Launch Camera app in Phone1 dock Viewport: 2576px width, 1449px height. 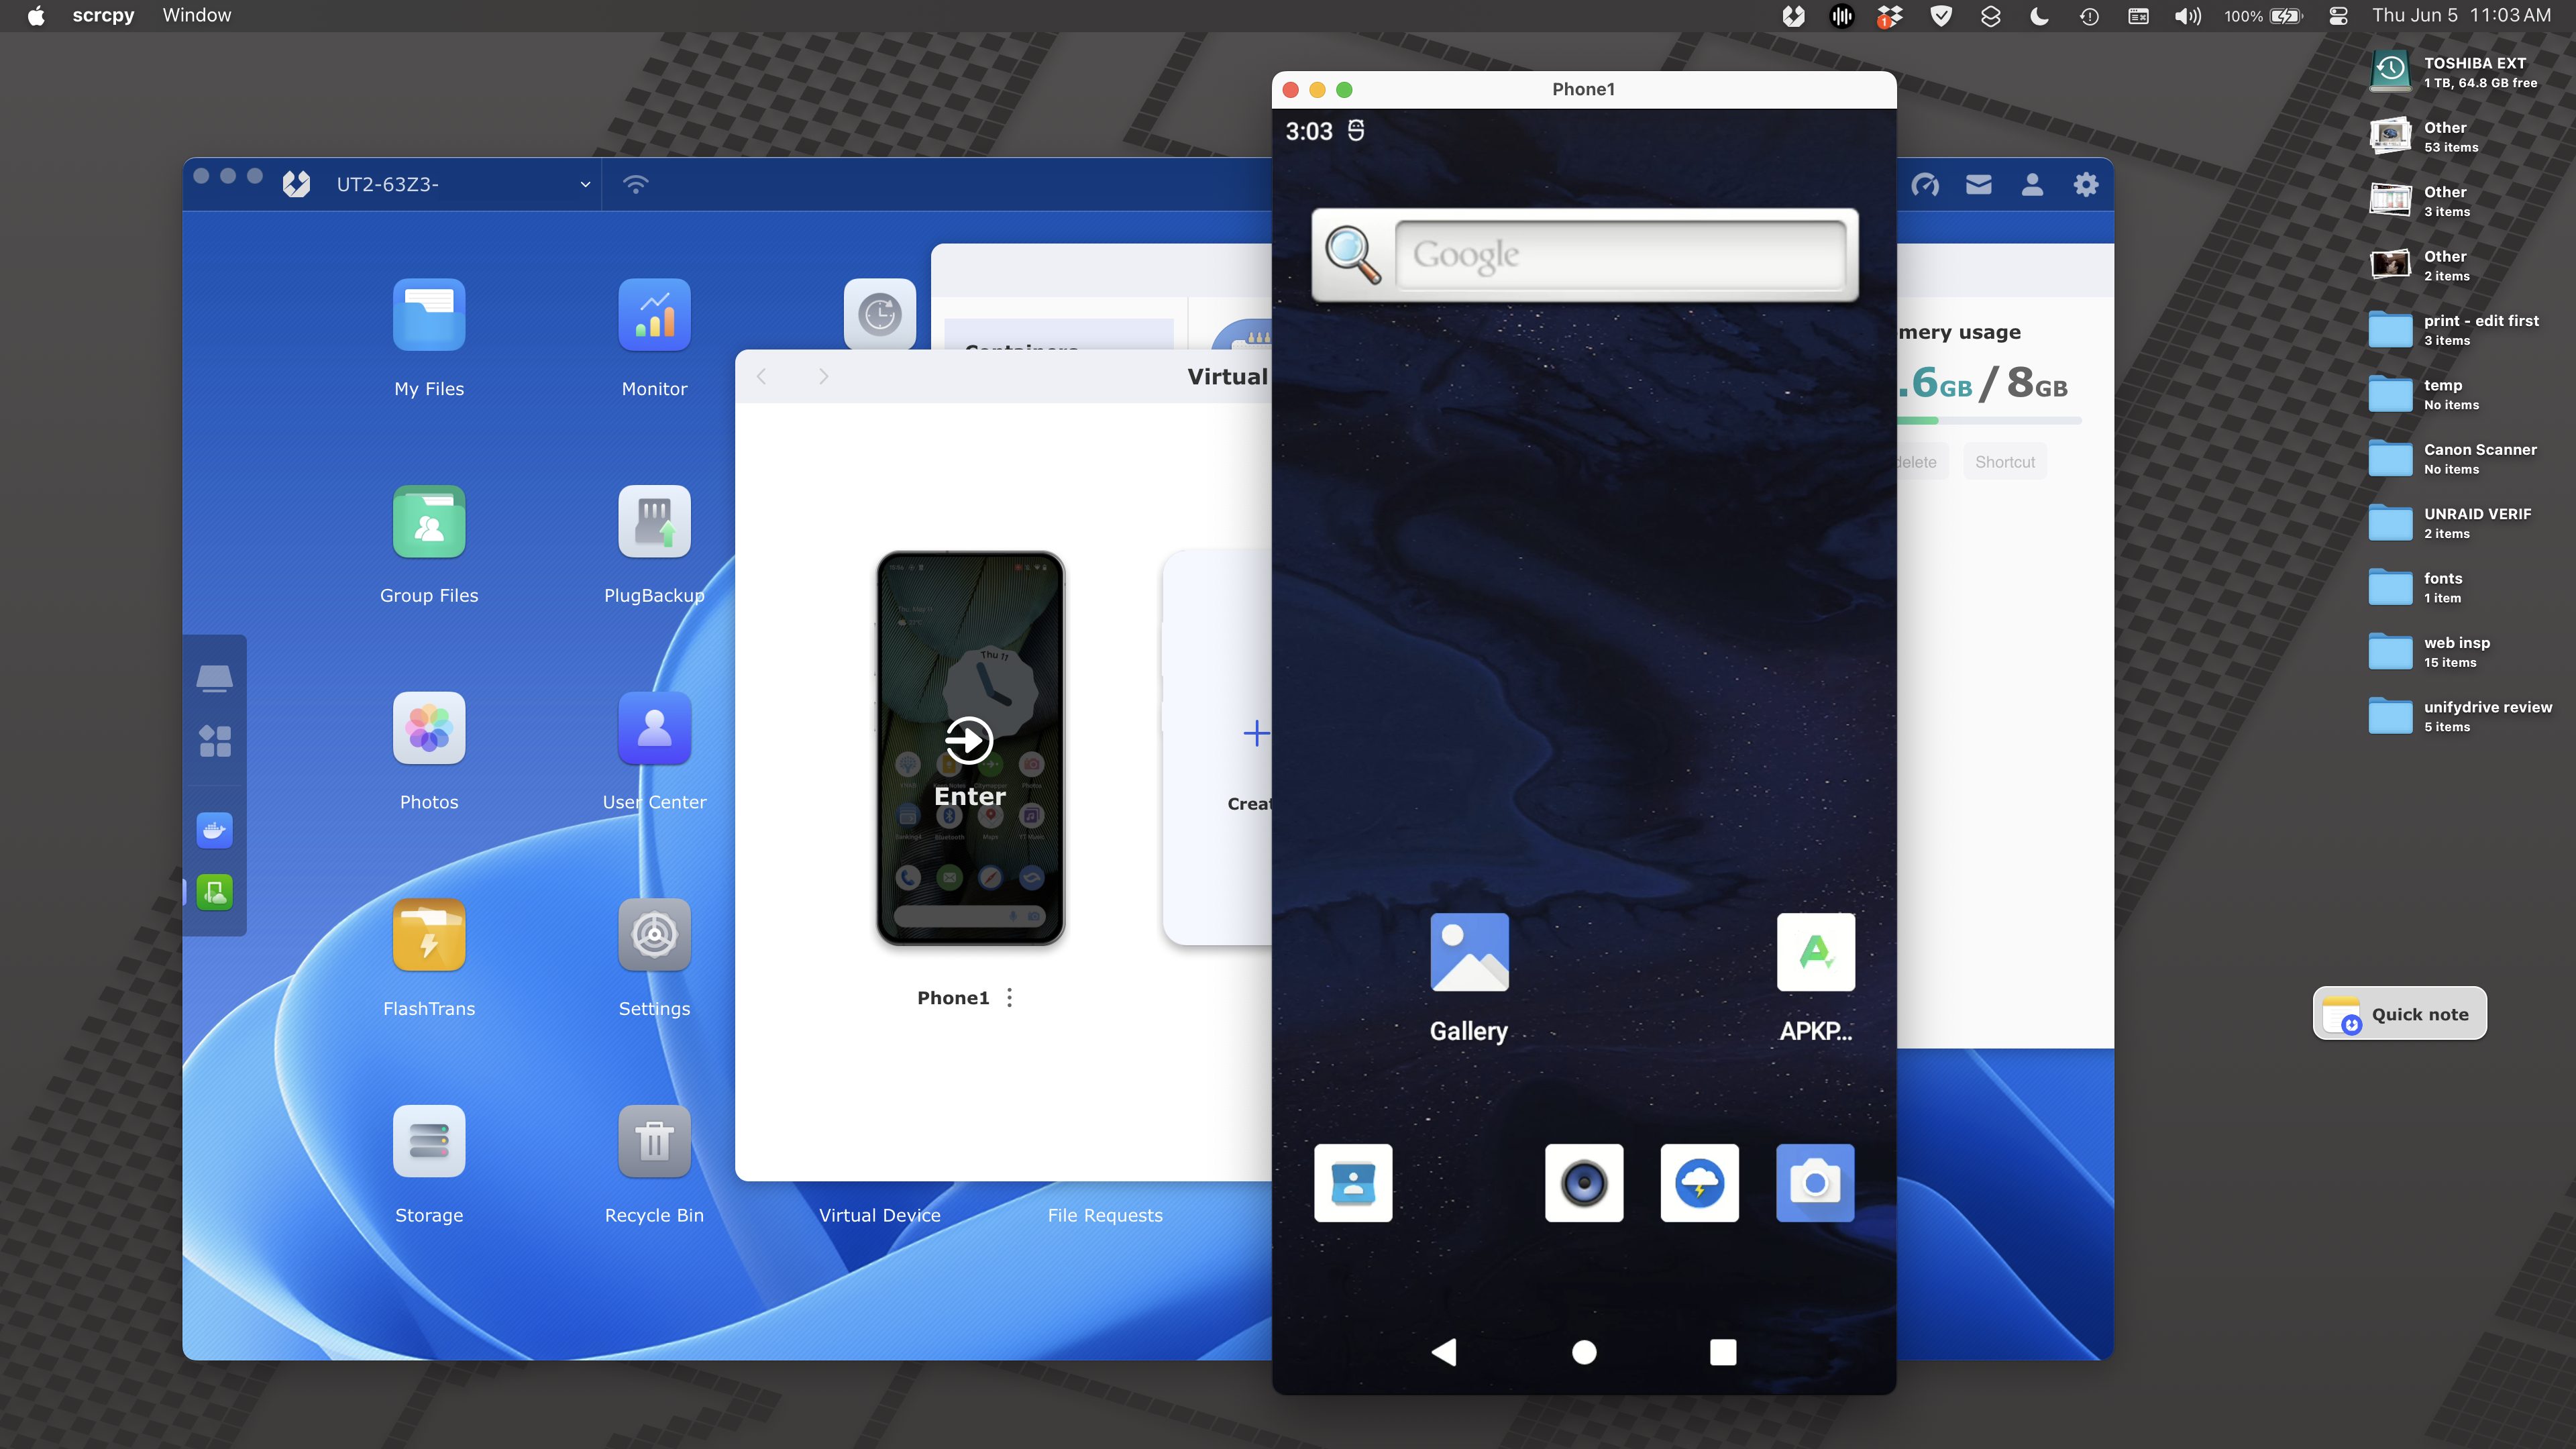[x=1815, y=1183]
